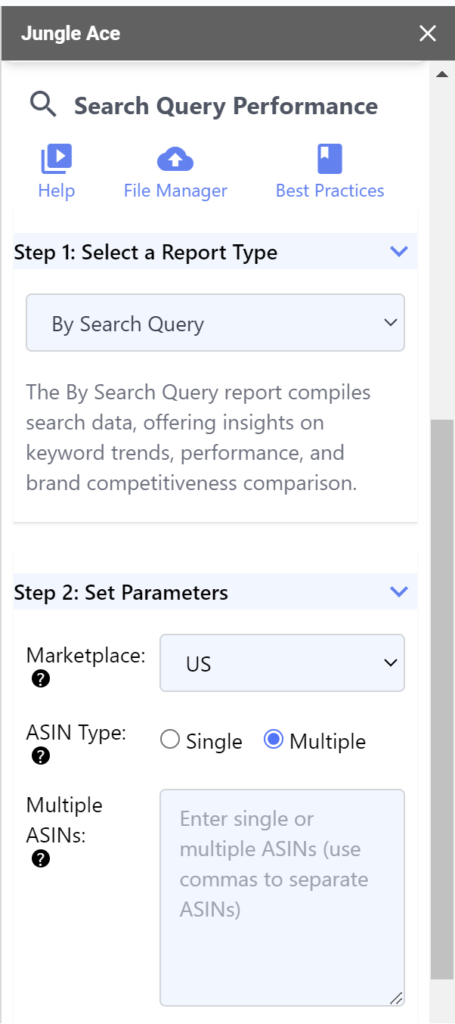
Task: Open the Help video icon
Action: click(x=56, y=159)
